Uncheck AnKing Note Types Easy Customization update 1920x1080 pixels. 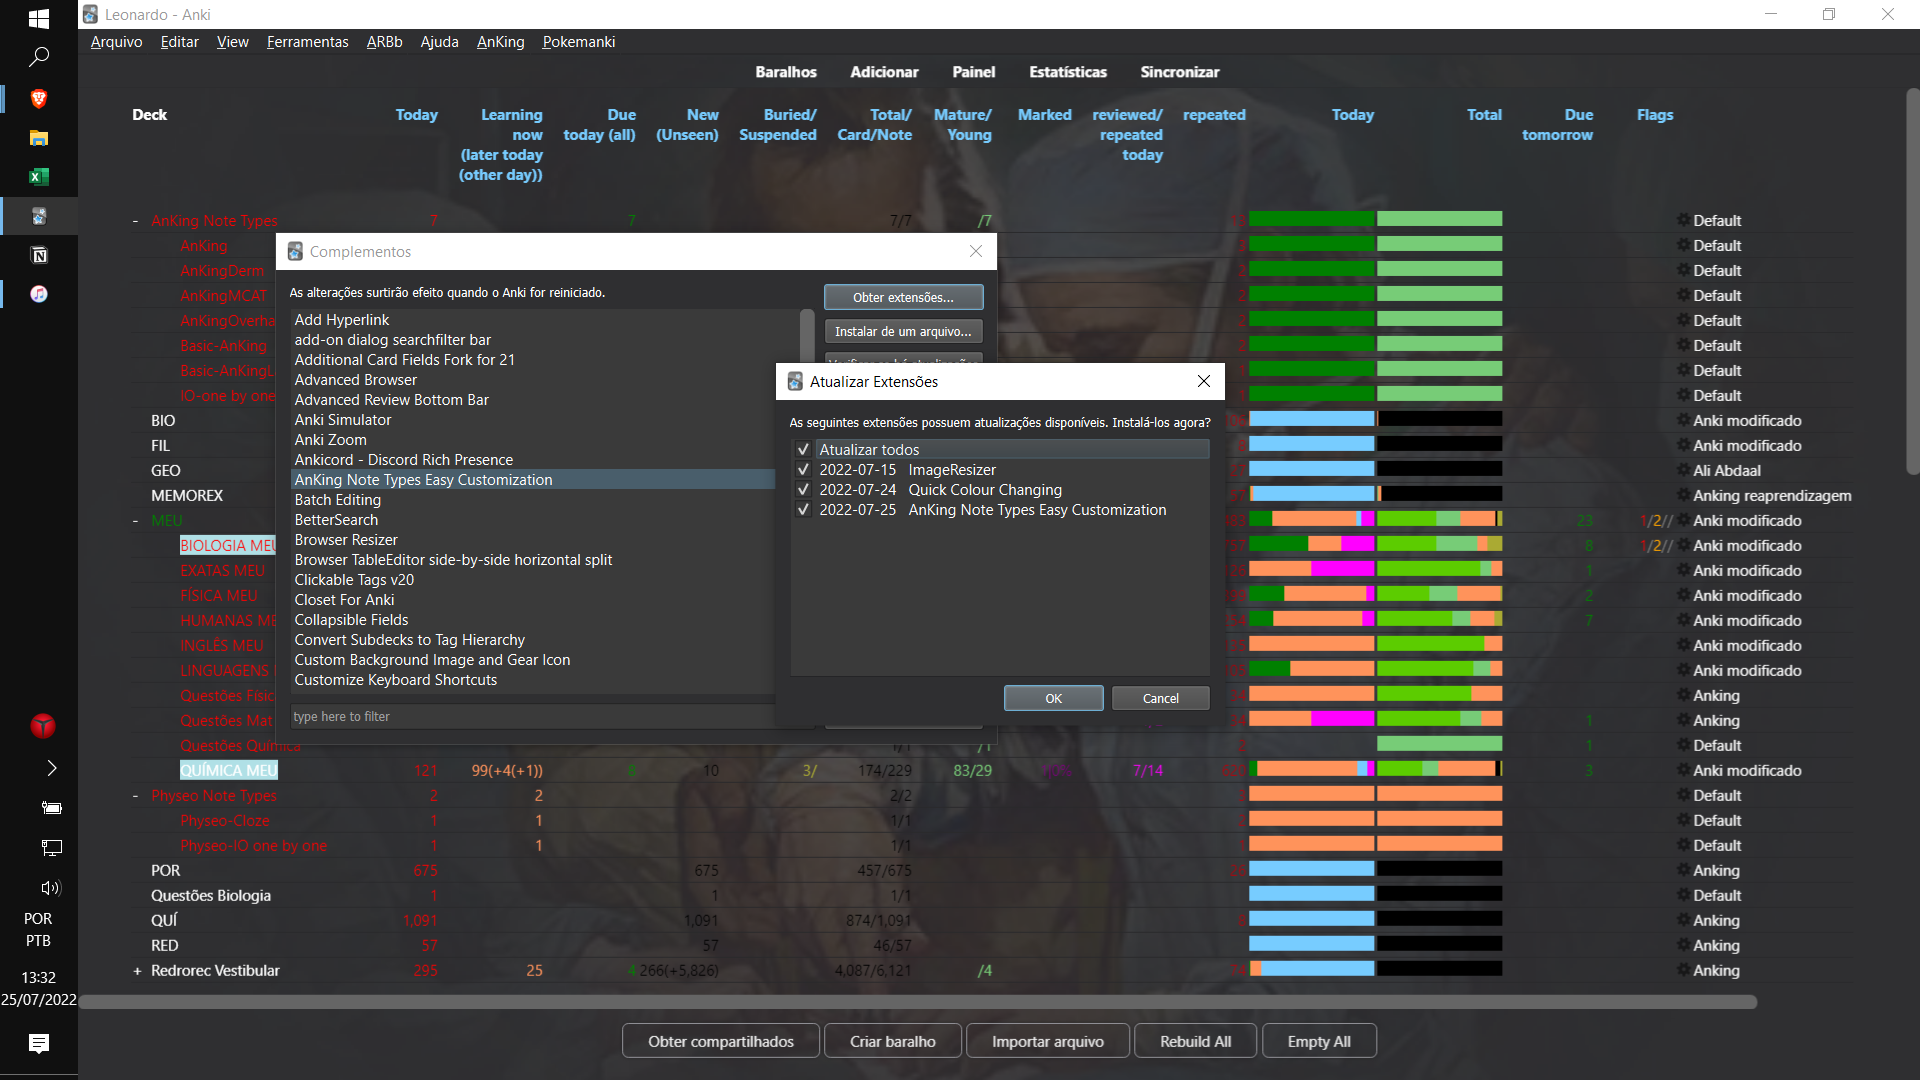(x=803, y=510)
